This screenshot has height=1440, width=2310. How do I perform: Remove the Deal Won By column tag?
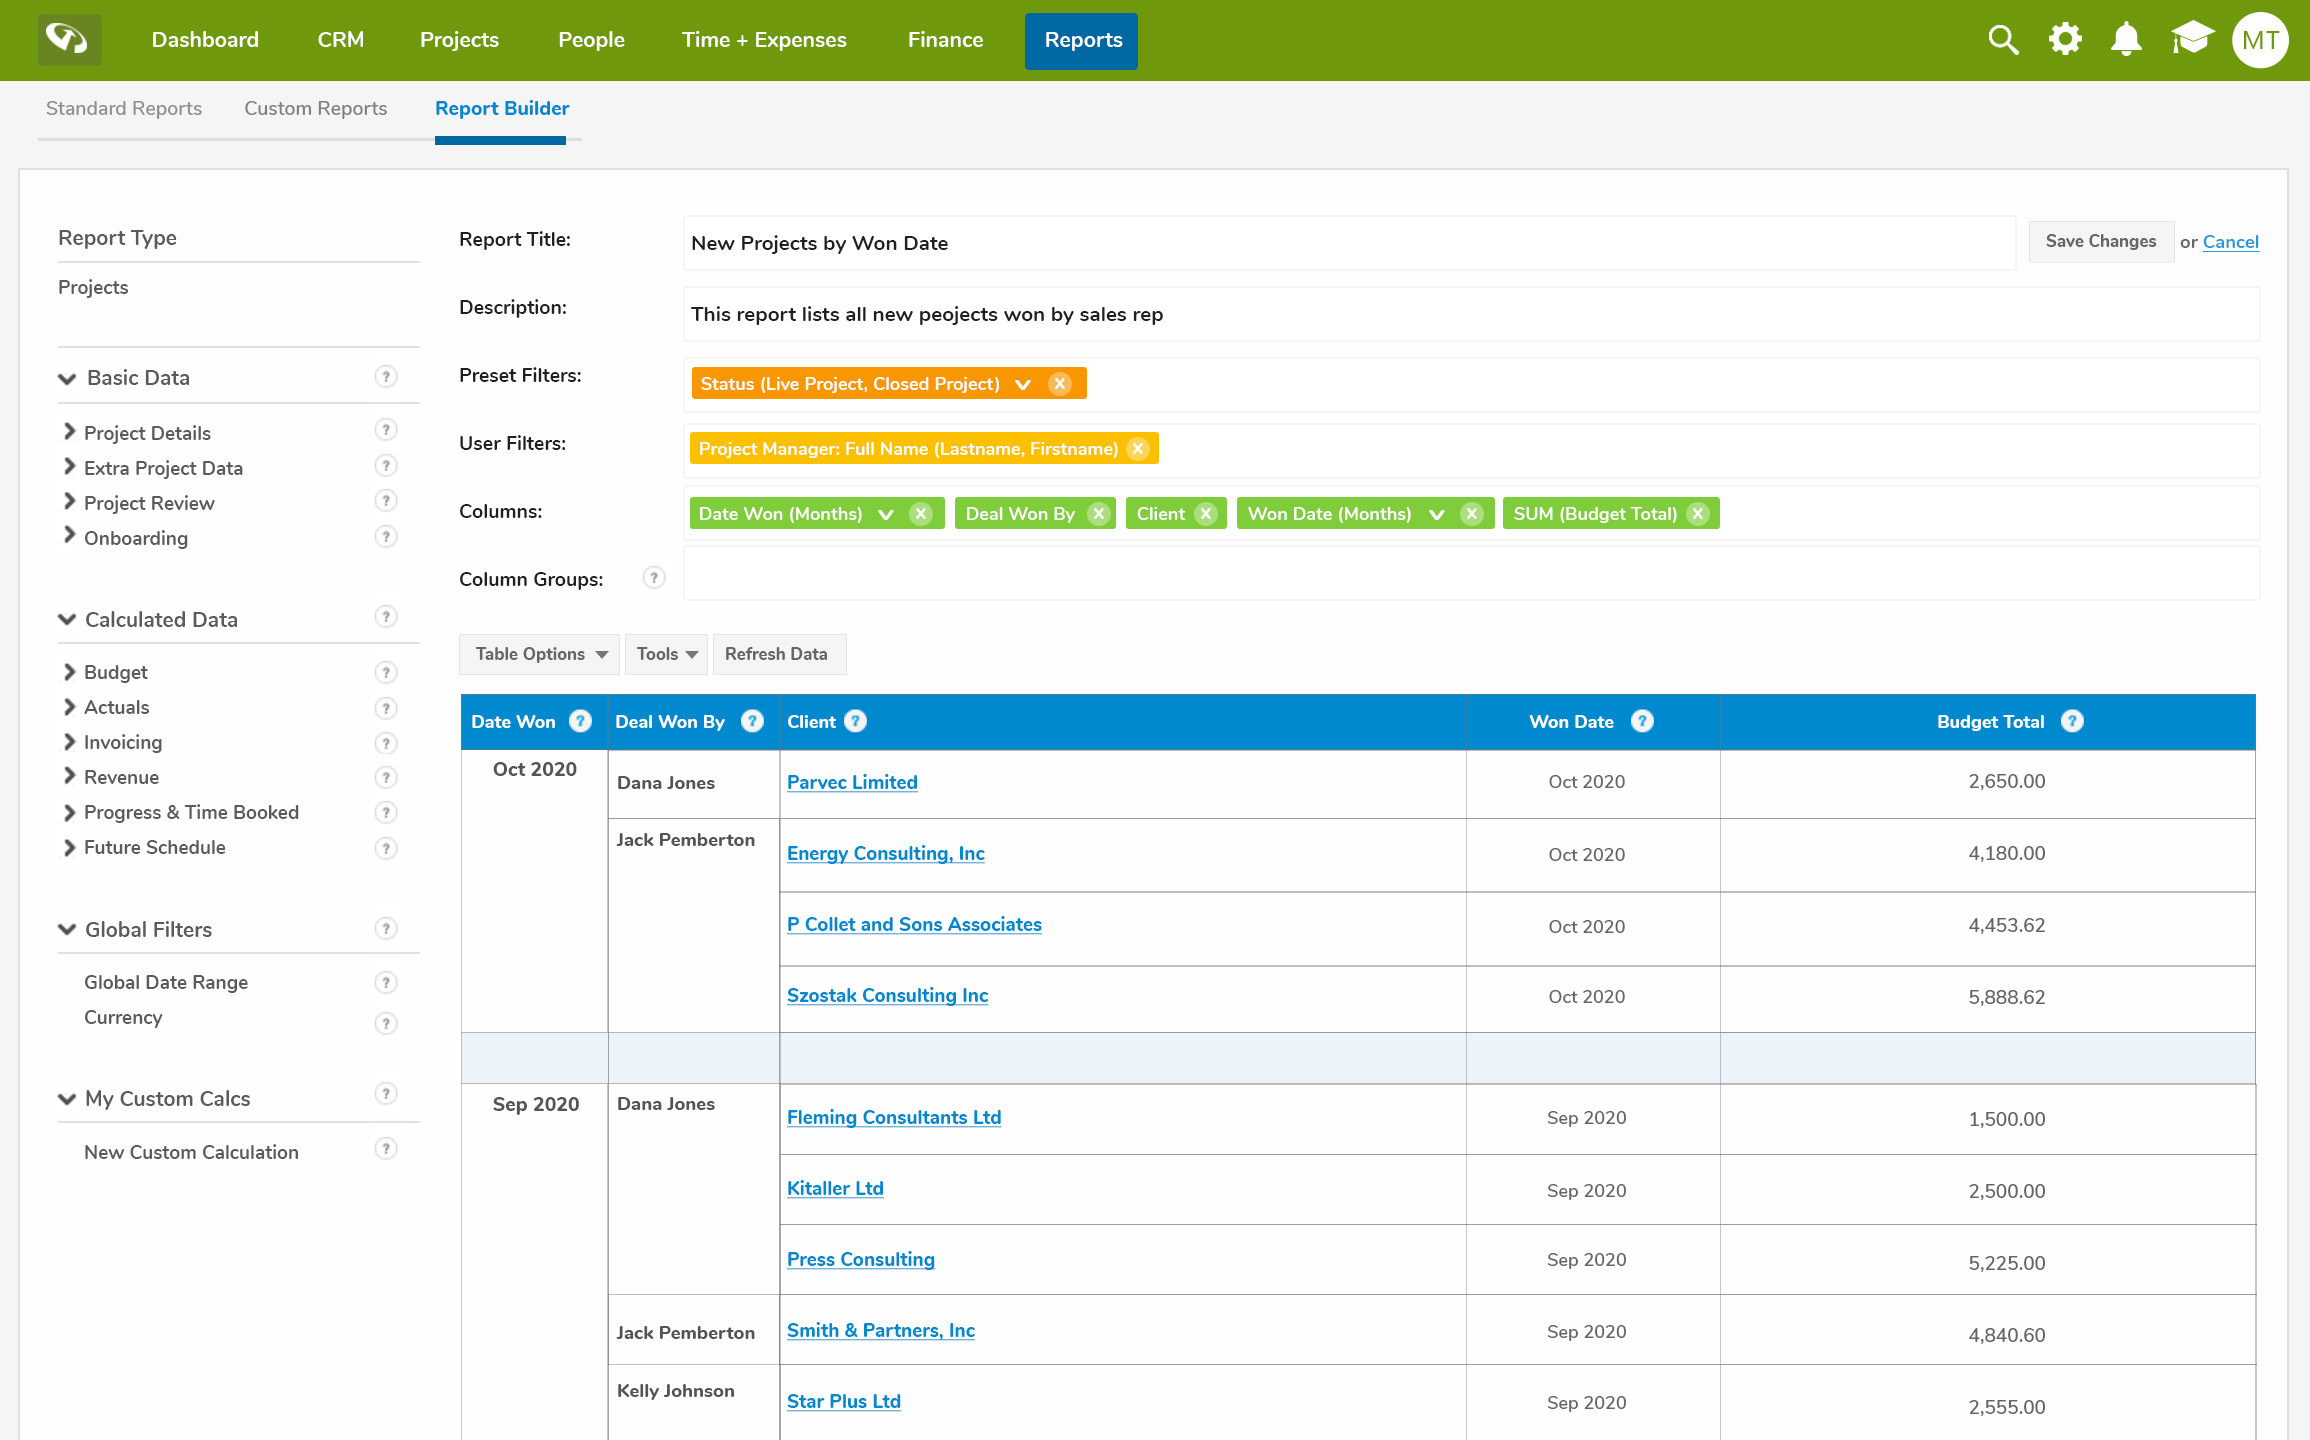point(1099,514)
